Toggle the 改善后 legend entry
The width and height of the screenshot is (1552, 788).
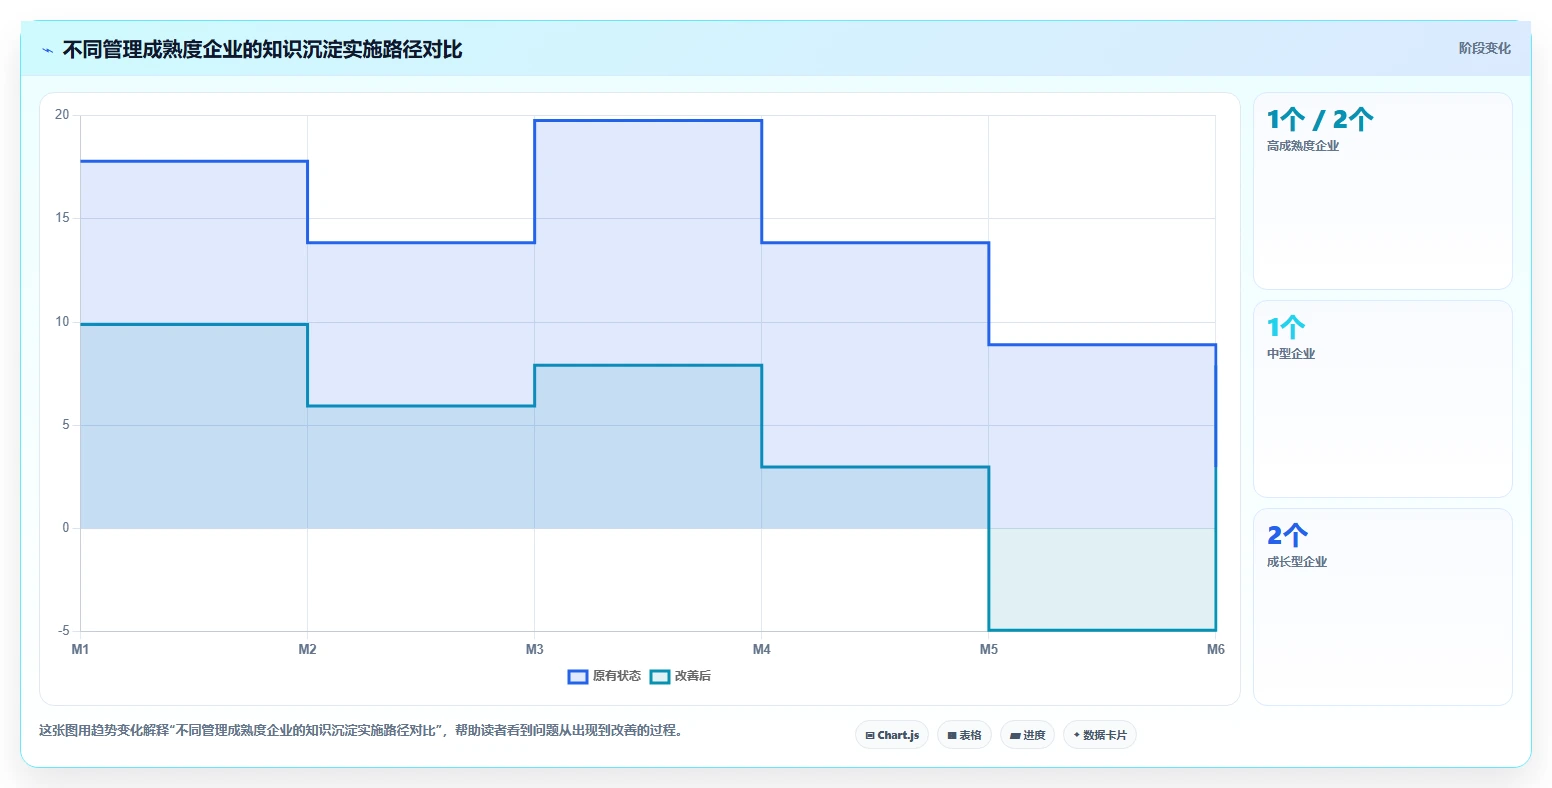681,677
